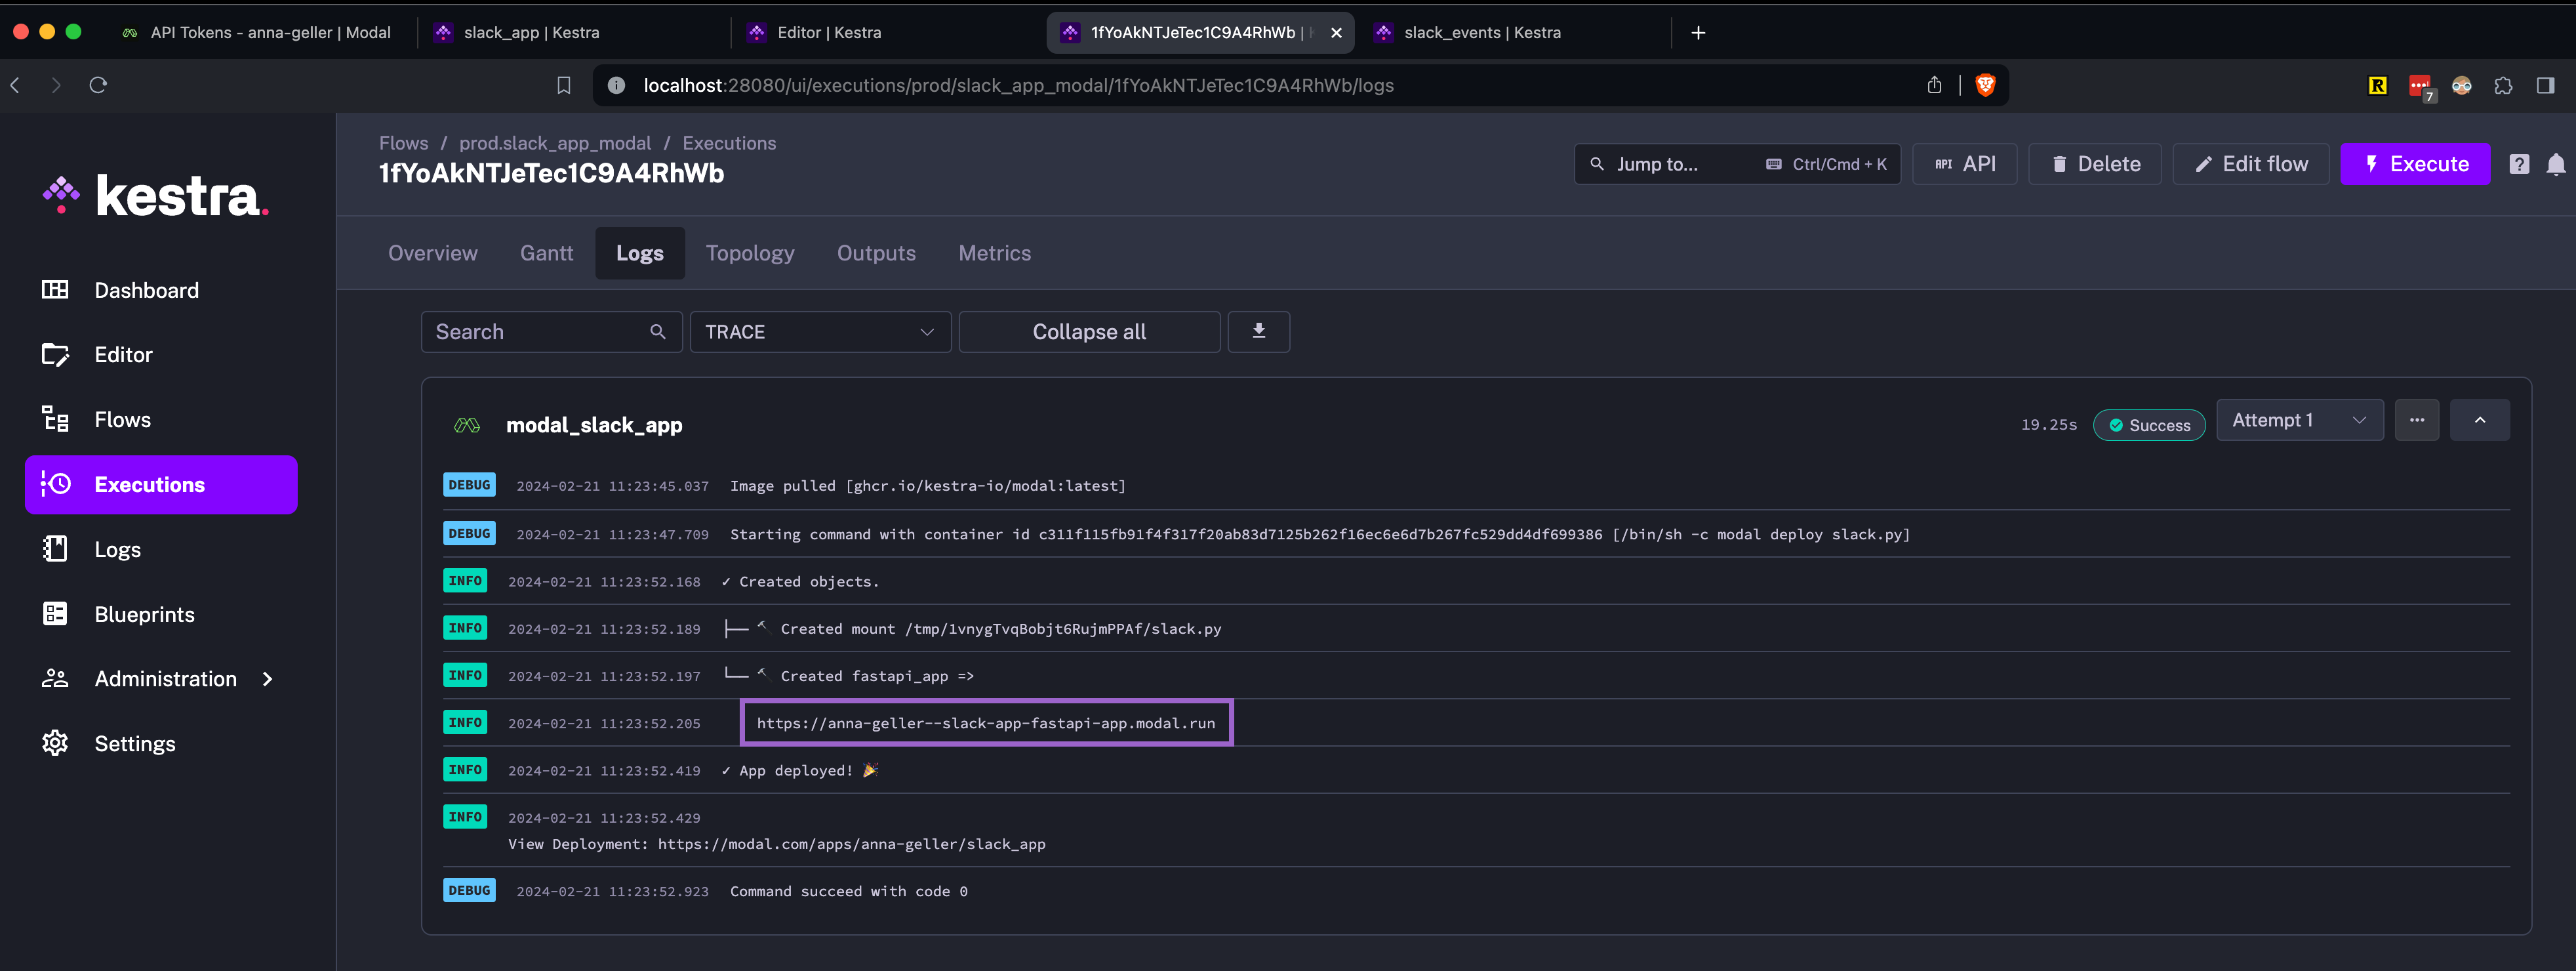Click the prod.slack_app_modal breadcrumb link

[554, 143]
